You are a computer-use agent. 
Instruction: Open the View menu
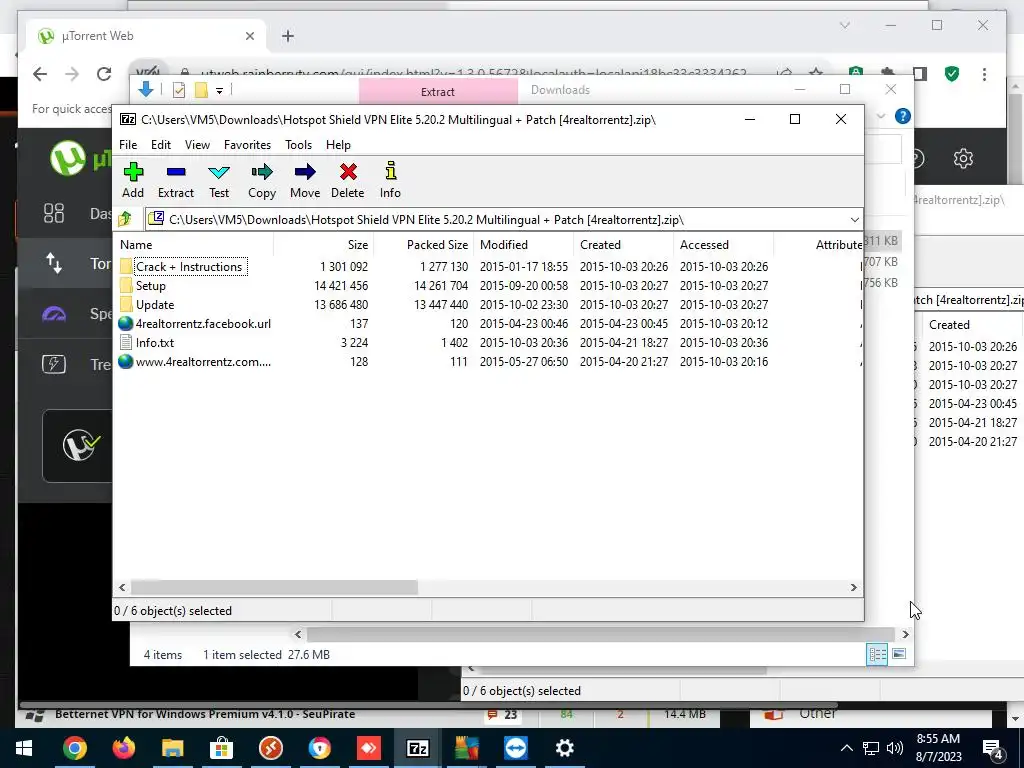[197, 145]
